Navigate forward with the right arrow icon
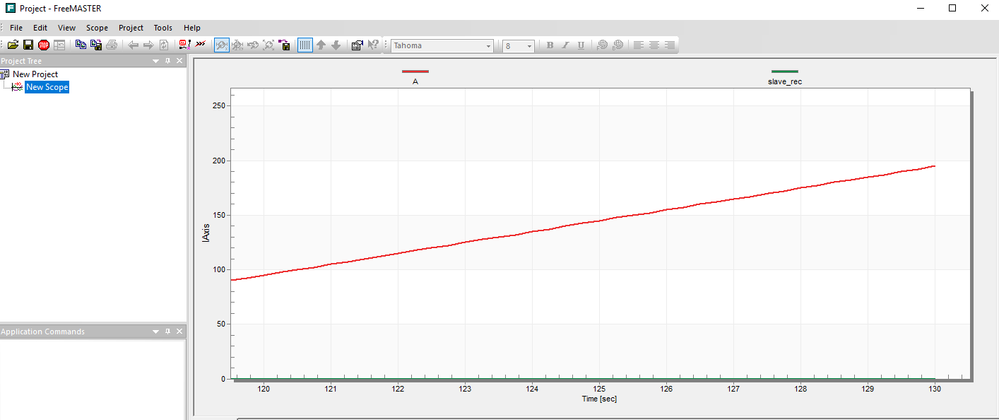Image resolution: width=999 pixels, height=420 pixels. [x=148, y=45]
